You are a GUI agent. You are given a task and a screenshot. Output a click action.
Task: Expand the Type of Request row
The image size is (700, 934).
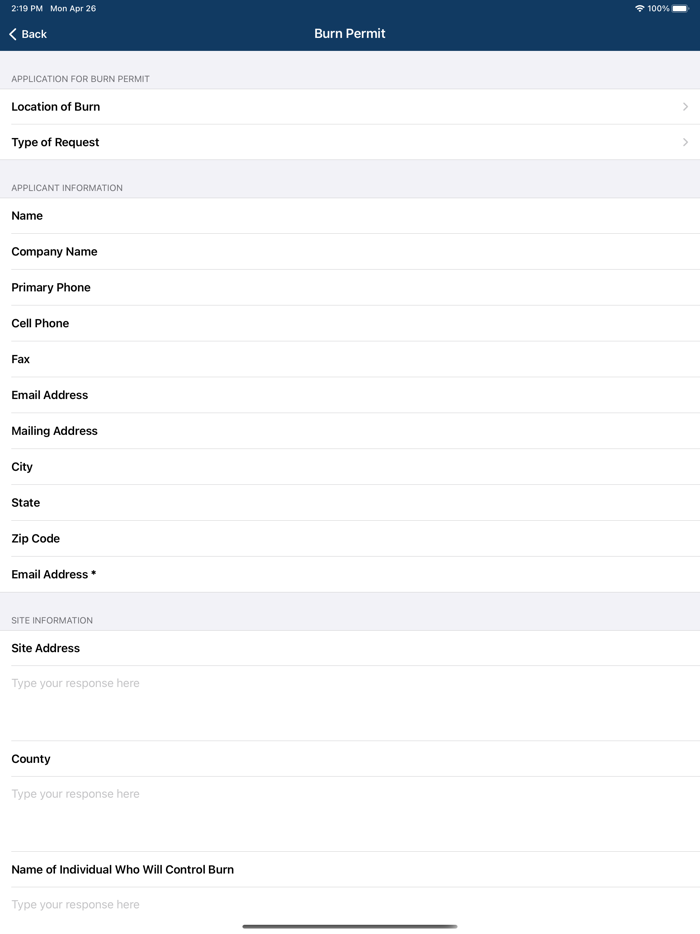click(x=350, y=142)
